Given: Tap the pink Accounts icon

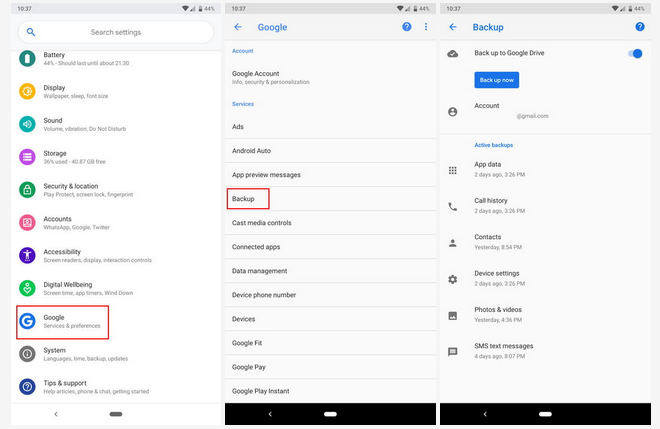Looking at the screenshot, I should 27,223.
